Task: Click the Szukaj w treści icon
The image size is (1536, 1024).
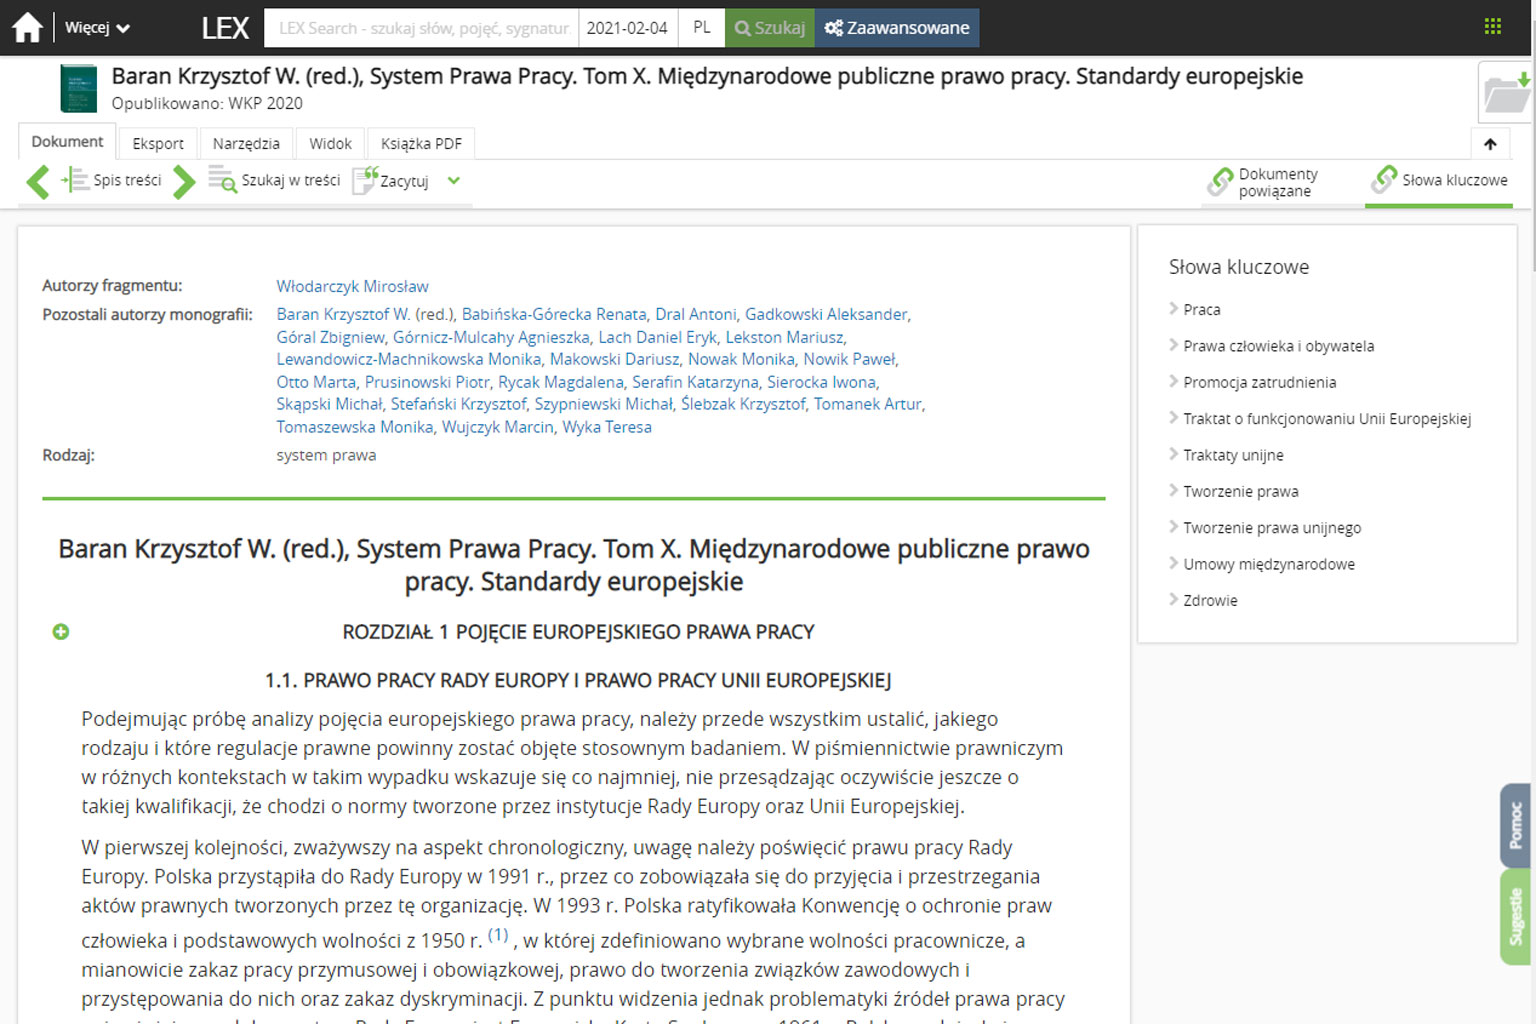Action: (x=222, y=180)
